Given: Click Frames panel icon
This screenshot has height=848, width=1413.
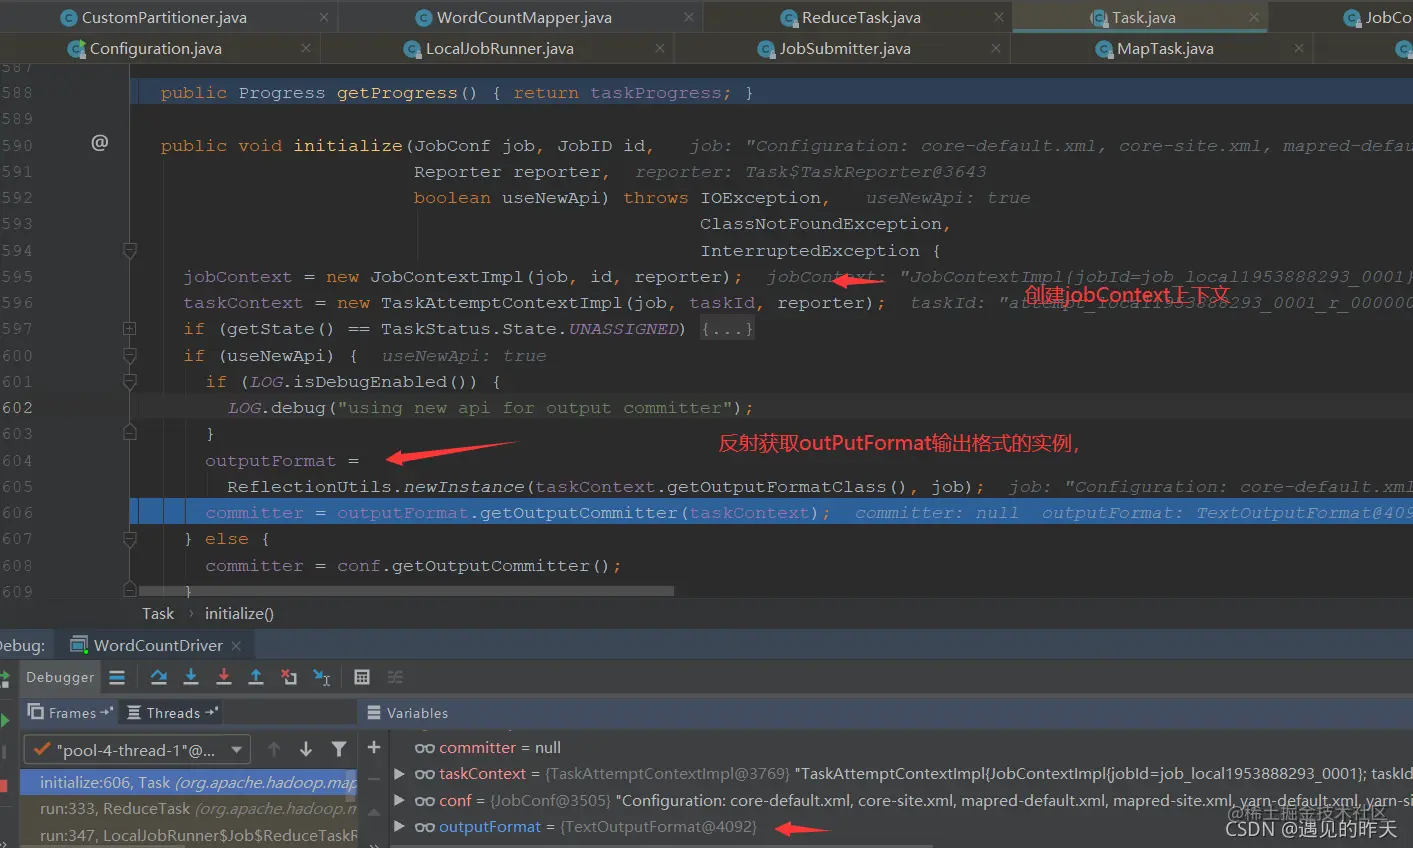Looking at the screenshot, I should (36, 712).
